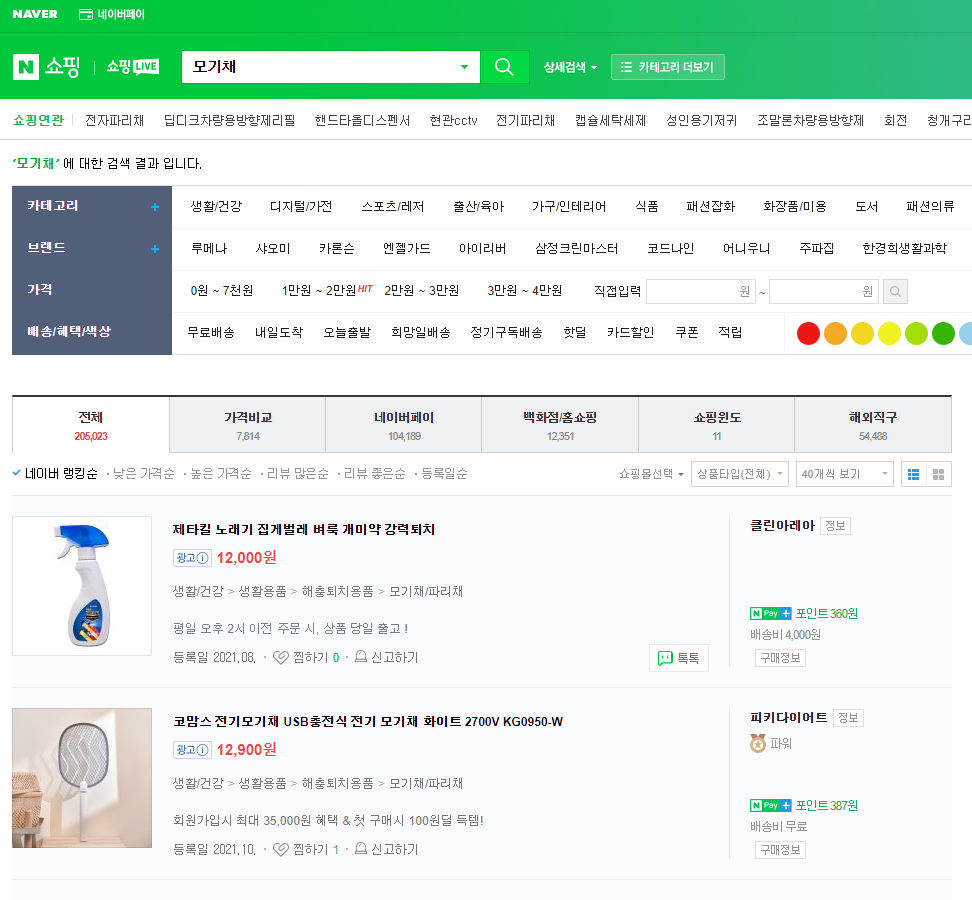Sort by 리뷰 많은순
Screen dimensions: 972x900
click(x=298, y=474)
